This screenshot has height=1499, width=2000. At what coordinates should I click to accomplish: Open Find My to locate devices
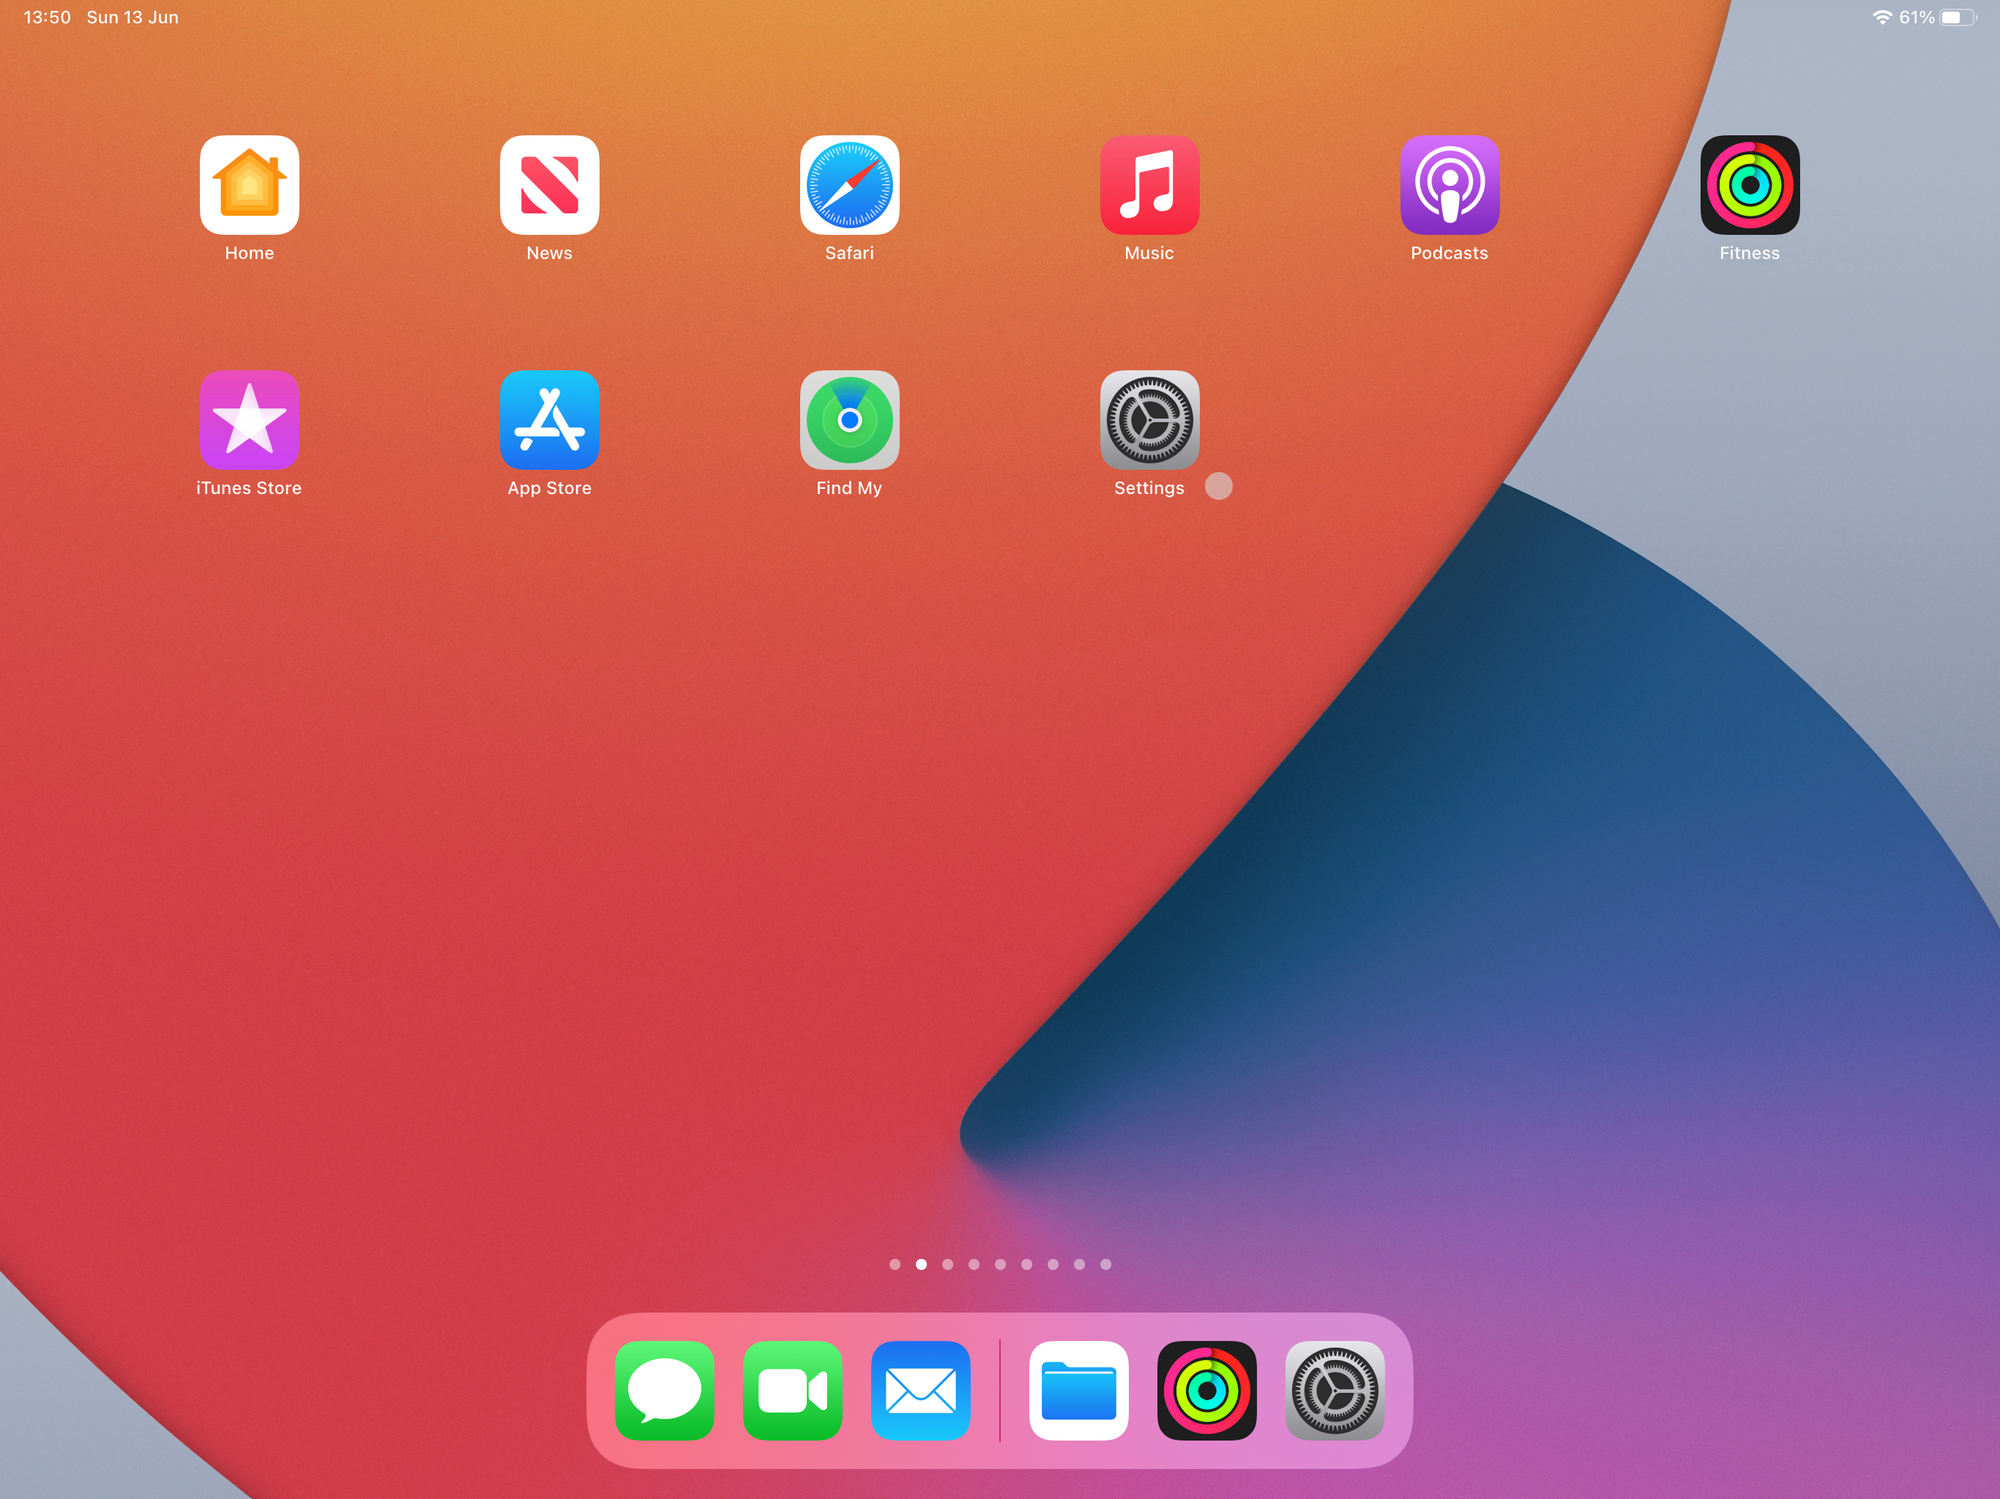point(849,421)
